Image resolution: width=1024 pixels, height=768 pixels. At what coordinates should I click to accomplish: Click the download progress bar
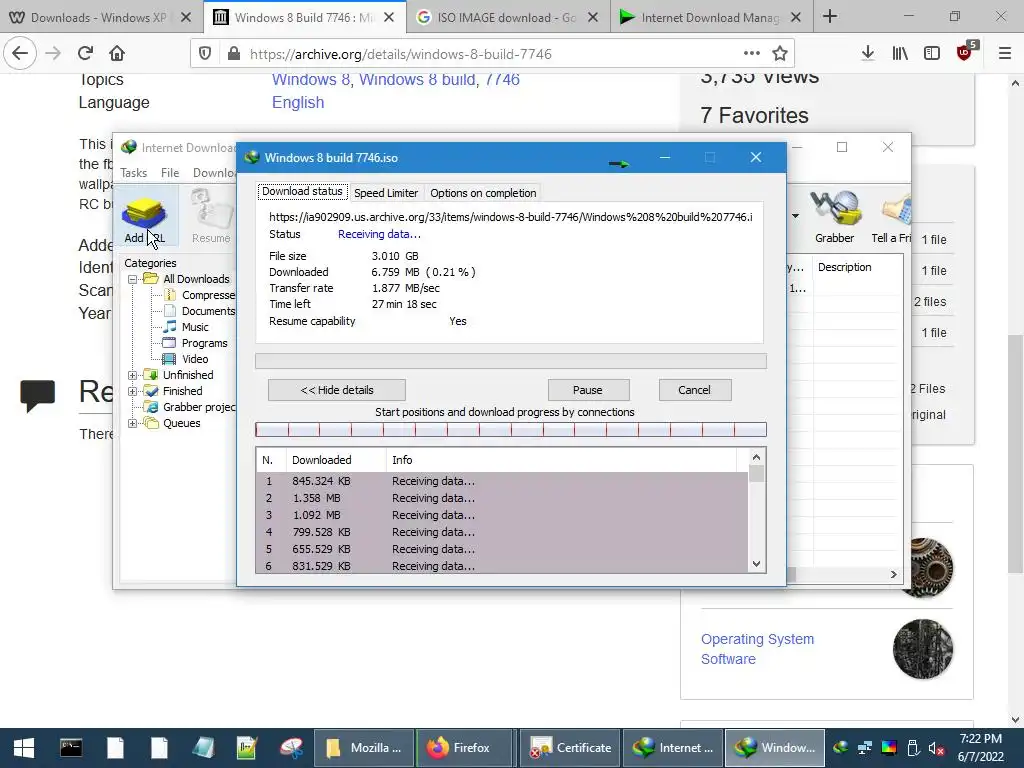click(x=511, y=361)
